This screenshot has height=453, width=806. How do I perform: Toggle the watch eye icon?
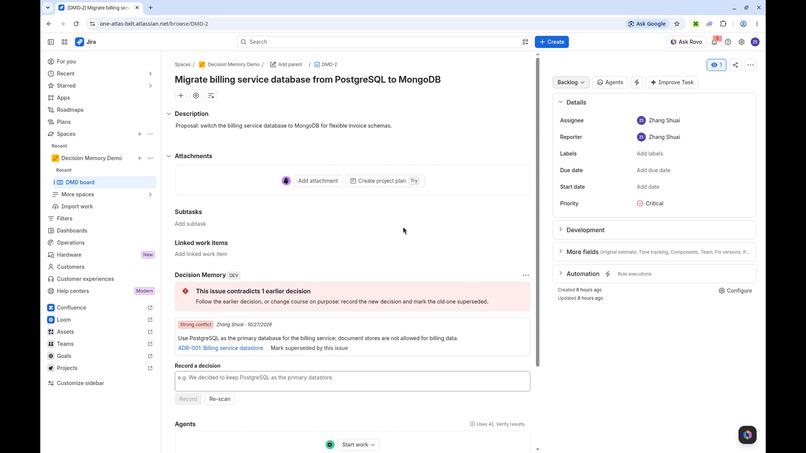tap(717, 65)
